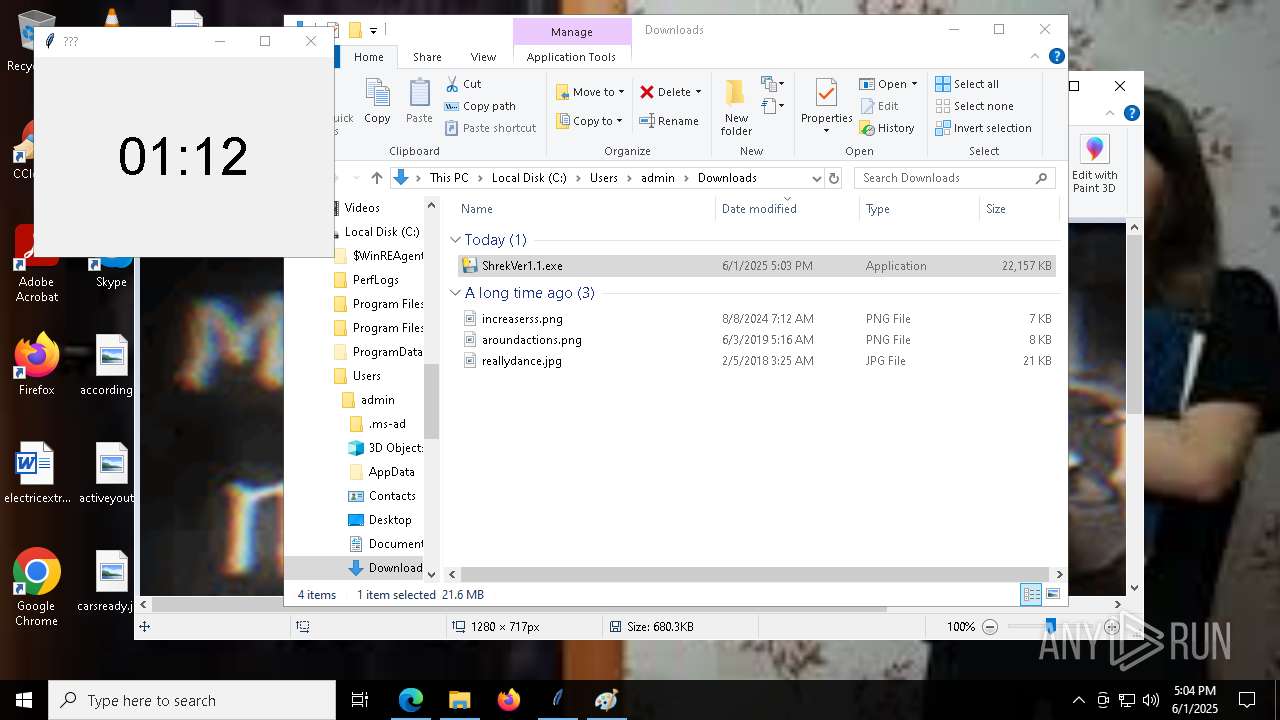Click the Manage contextual tab

572,32
